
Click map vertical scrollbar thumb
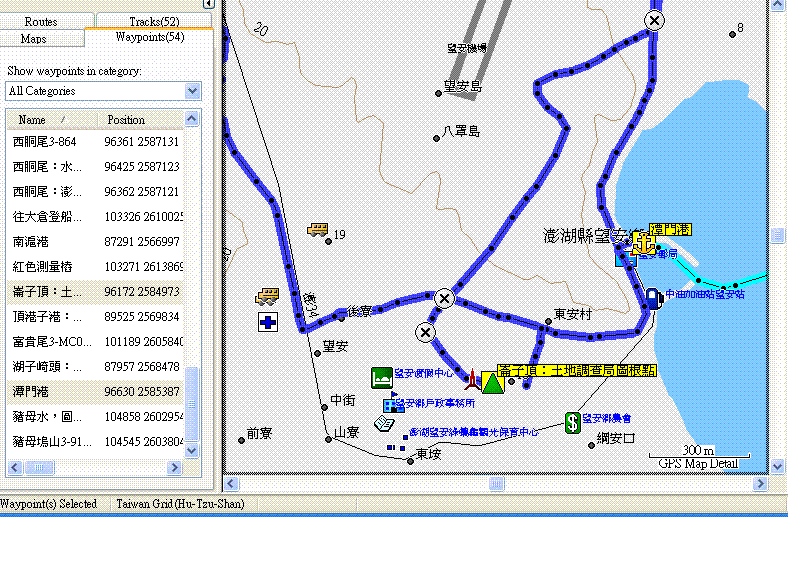coord(777,235)
